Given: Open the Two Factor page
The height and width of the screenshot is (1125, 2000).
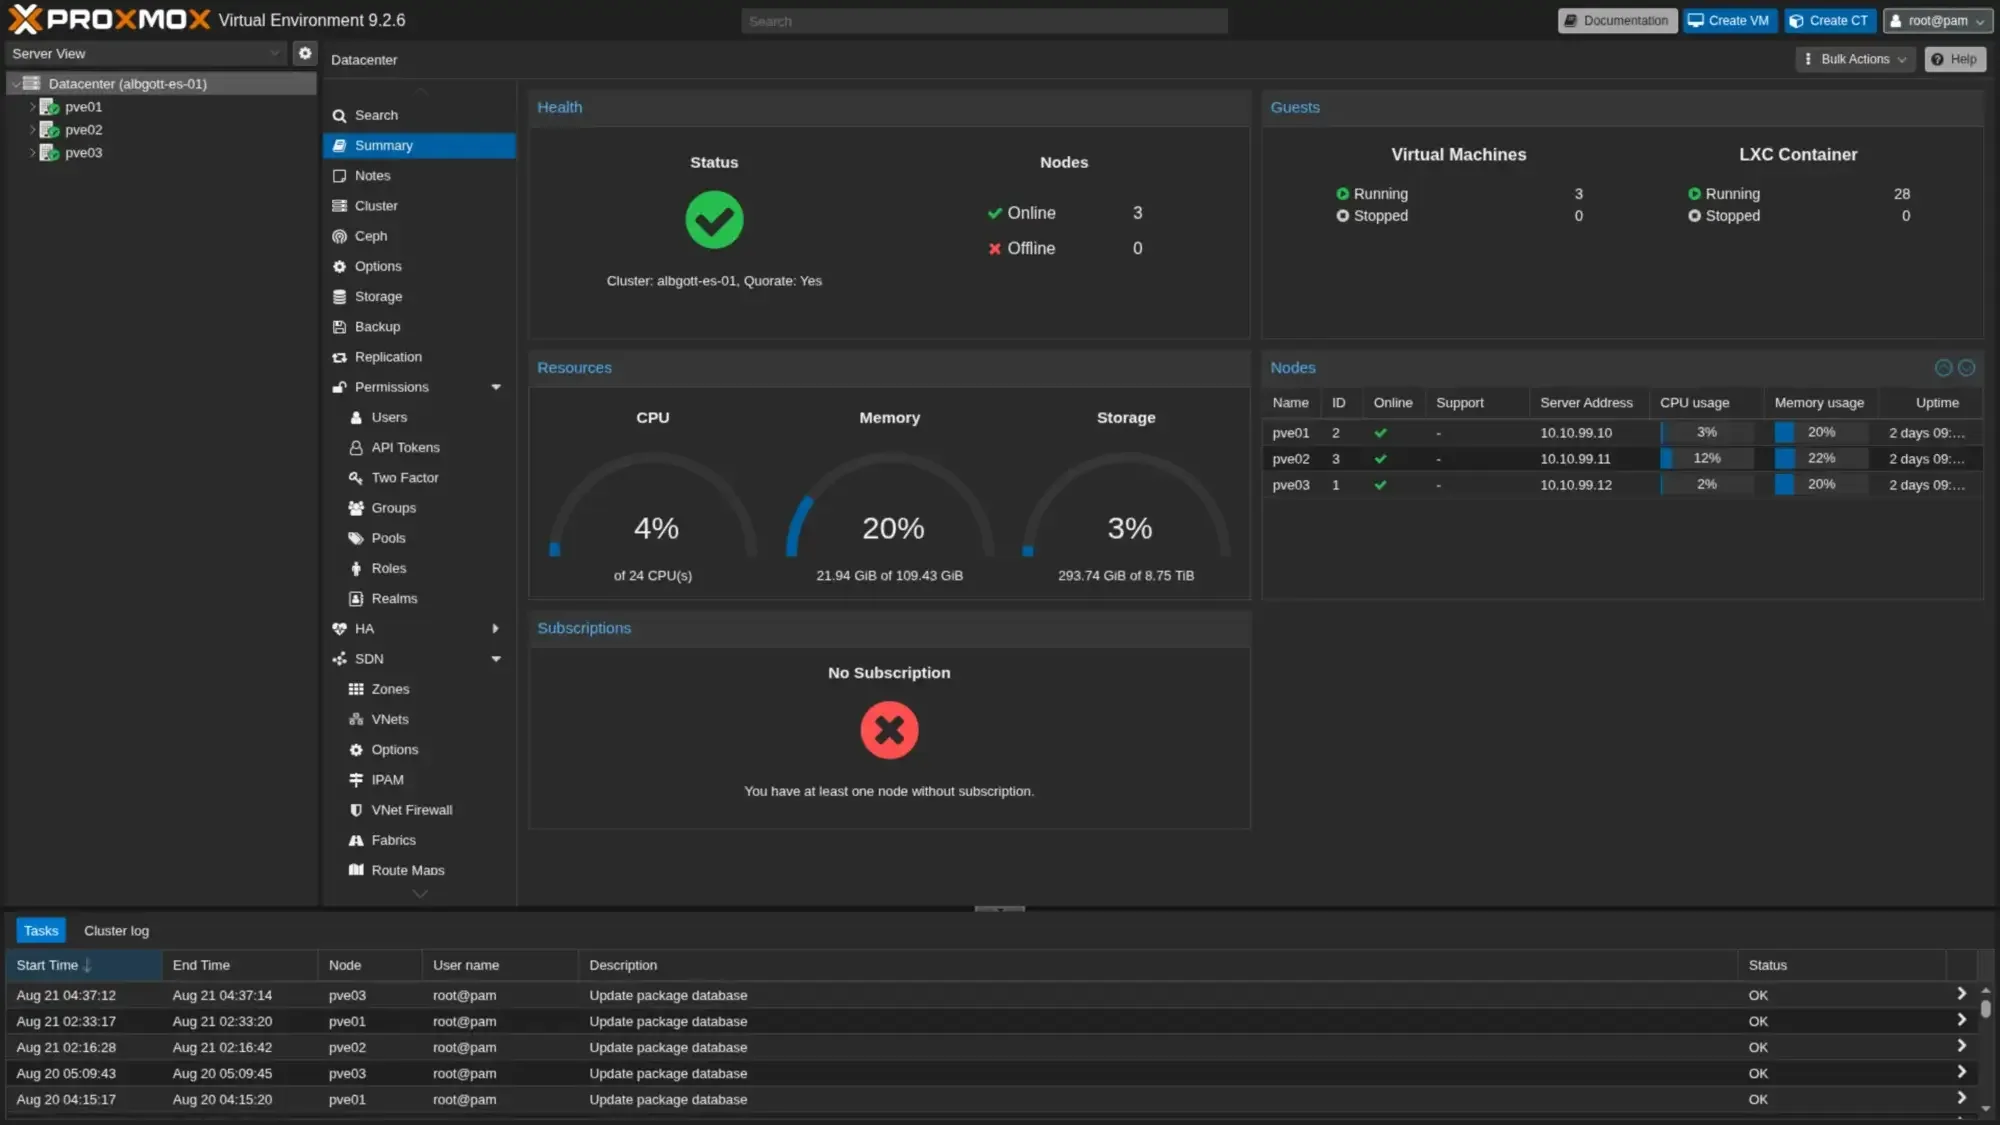Looking at the screenshot, I should pyautogui.click(x=405, y=478).
